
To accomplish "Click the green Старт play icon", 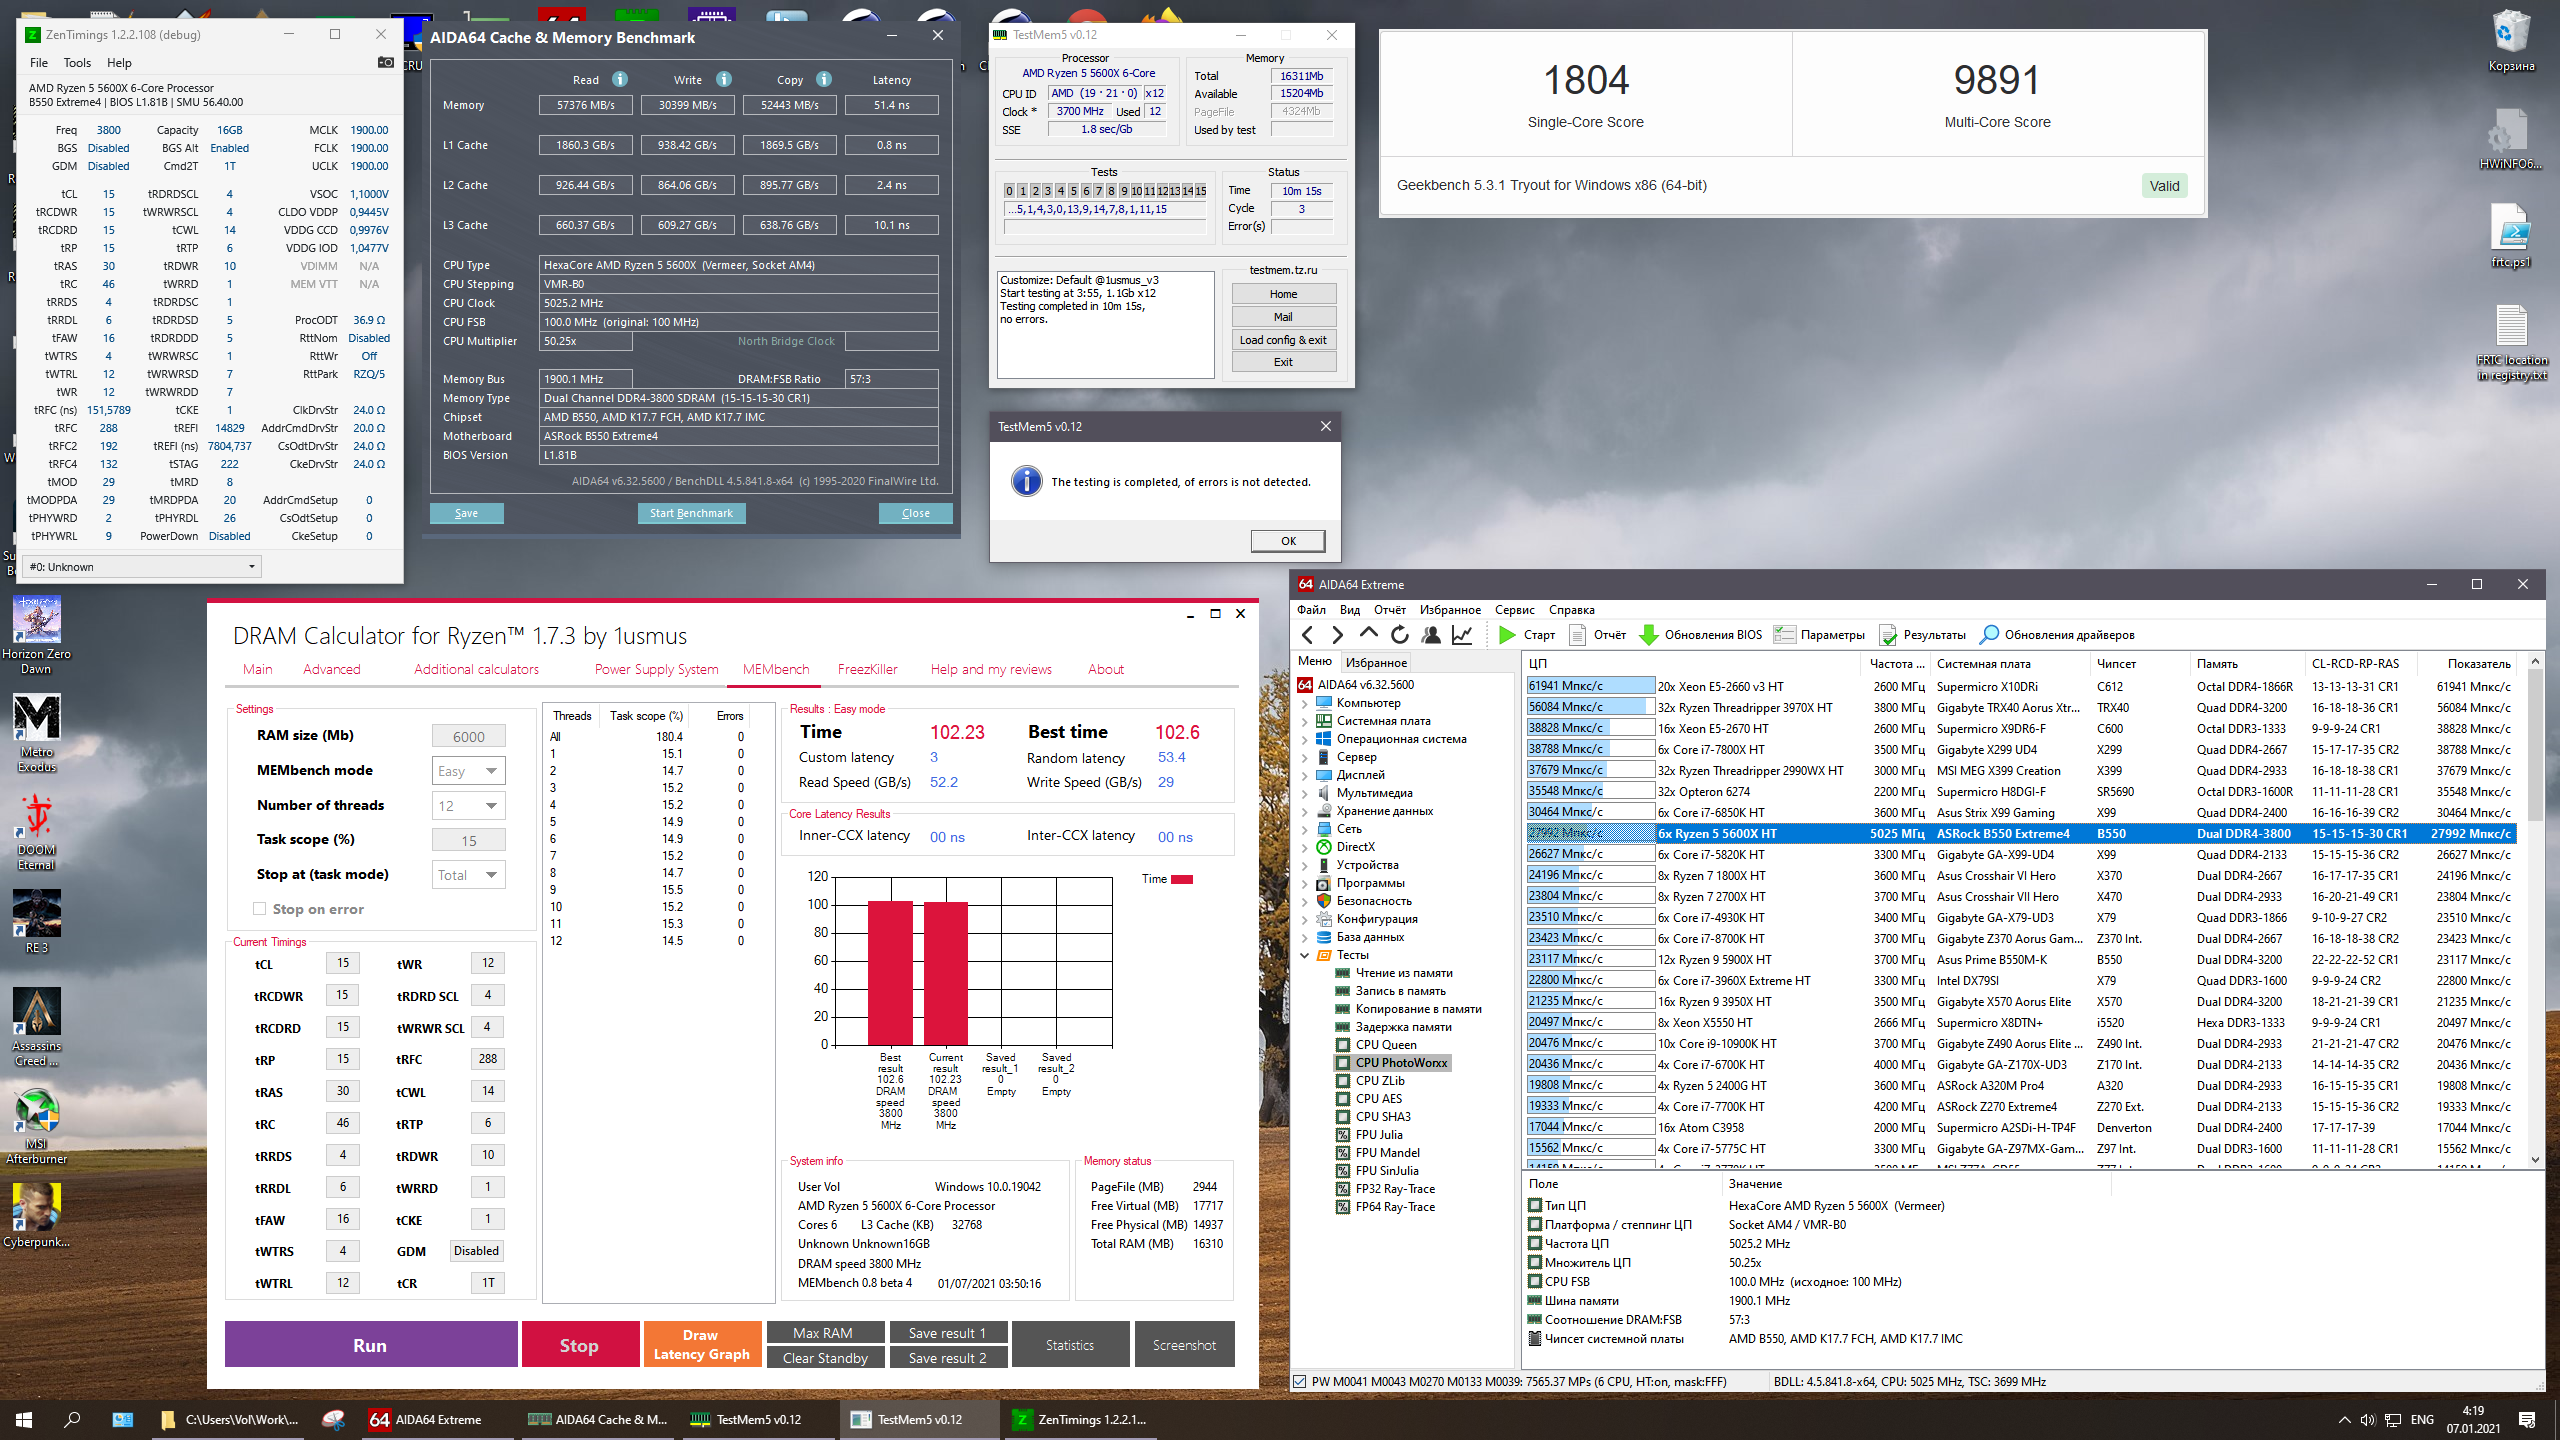I will pos(1507,635).
